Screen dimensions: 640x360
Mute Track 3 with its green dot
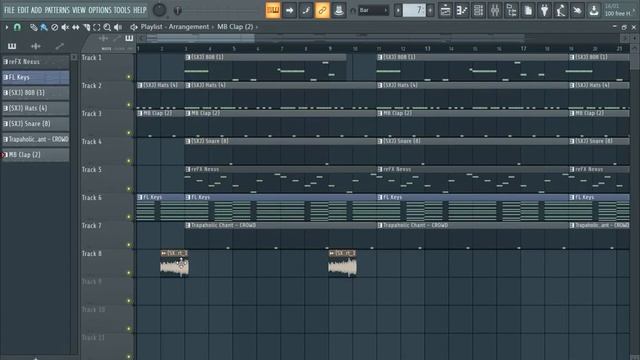point(129,133)
